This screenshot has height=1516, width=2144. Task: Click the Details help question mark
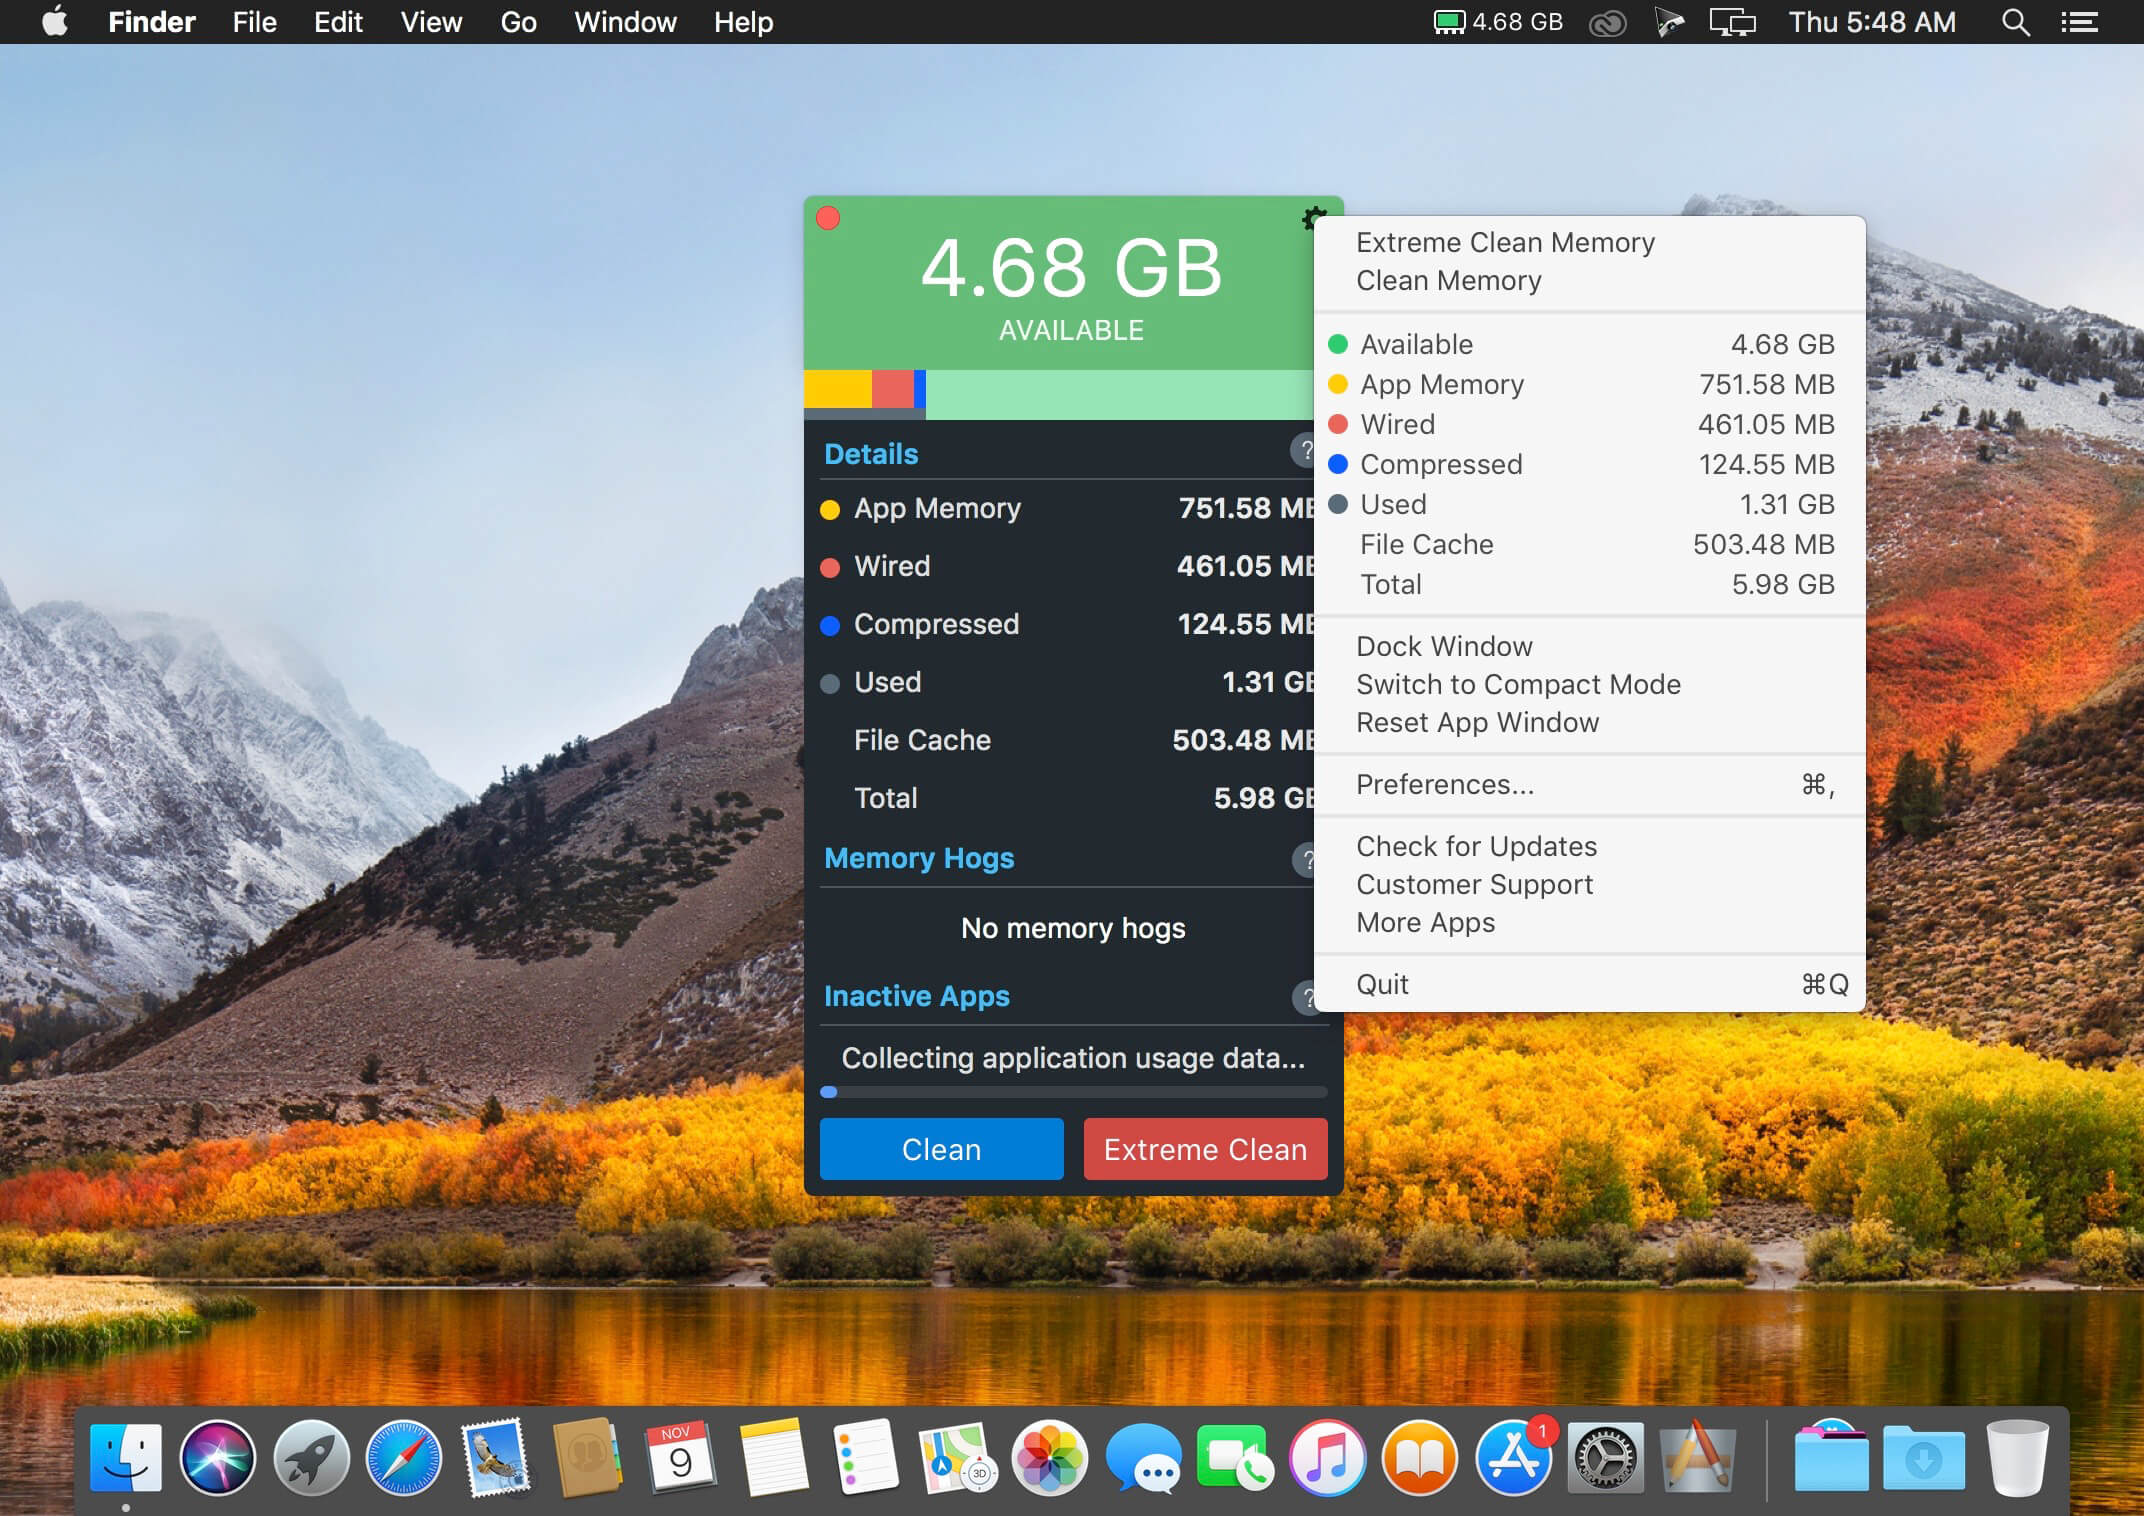1306,452
